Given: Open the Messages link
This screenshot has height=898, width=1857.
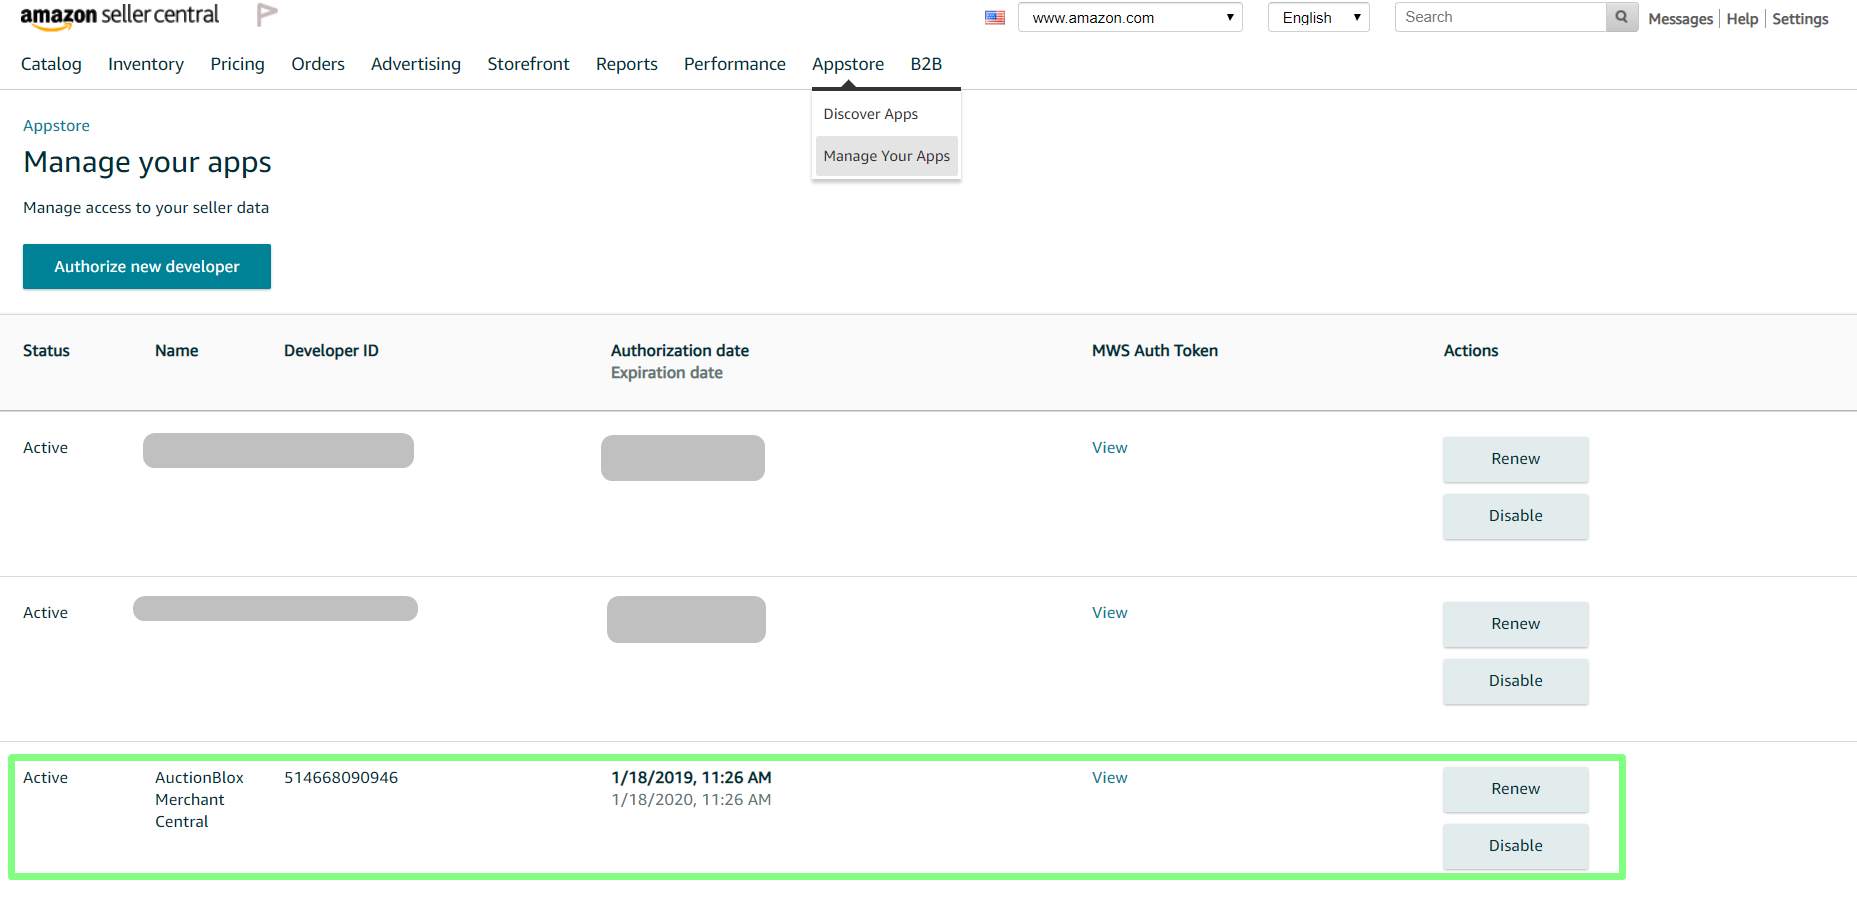Looking at the screenshot, I should pyautogui.click(x=1680, y=19).
